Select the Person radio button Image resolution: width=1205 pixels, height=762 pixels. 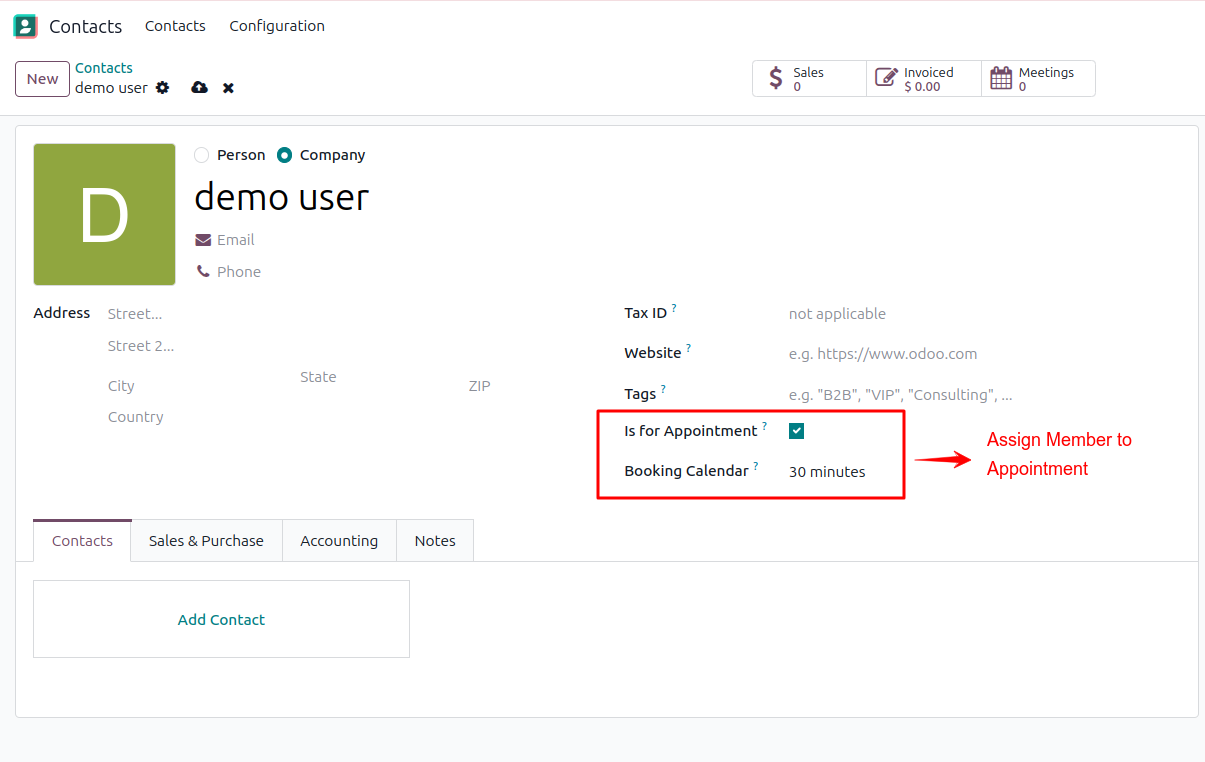(x=200, y=155)
